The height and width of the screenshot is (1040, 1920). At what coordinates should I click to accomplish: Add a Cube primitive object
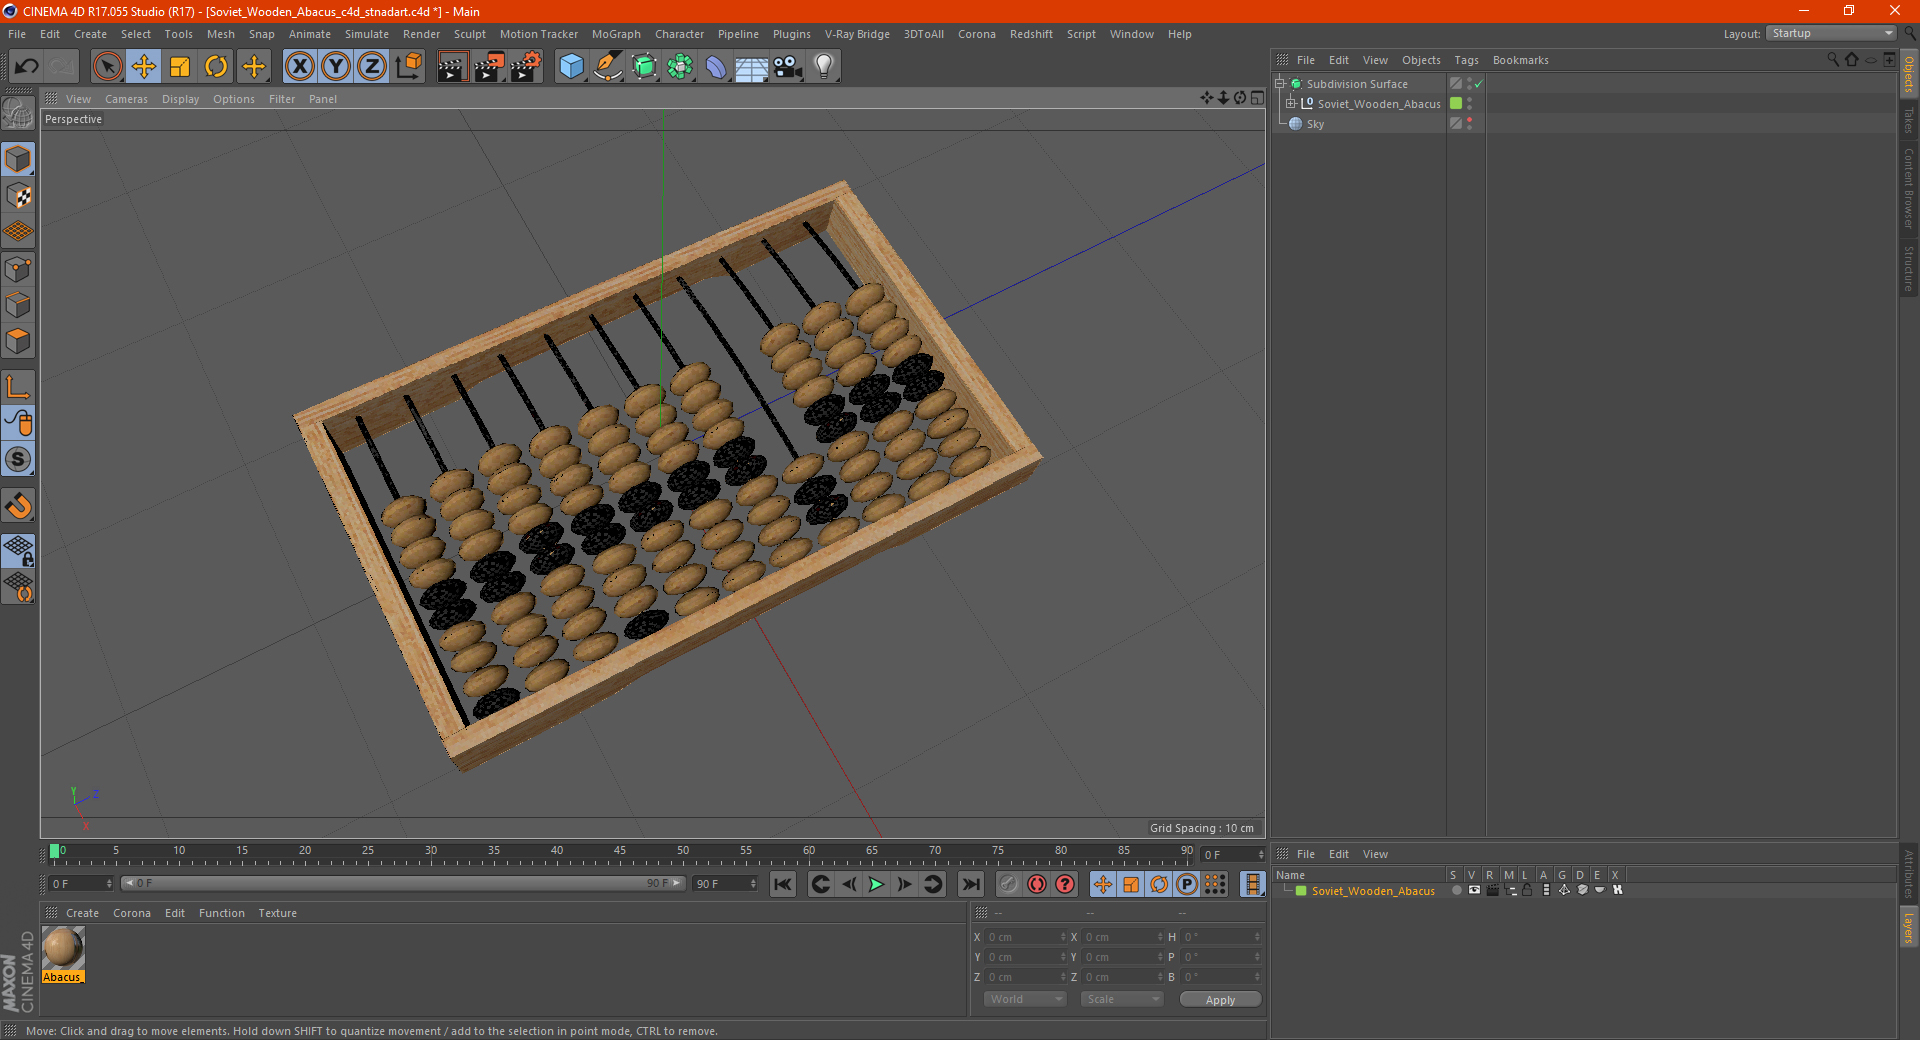click(571, 67)
